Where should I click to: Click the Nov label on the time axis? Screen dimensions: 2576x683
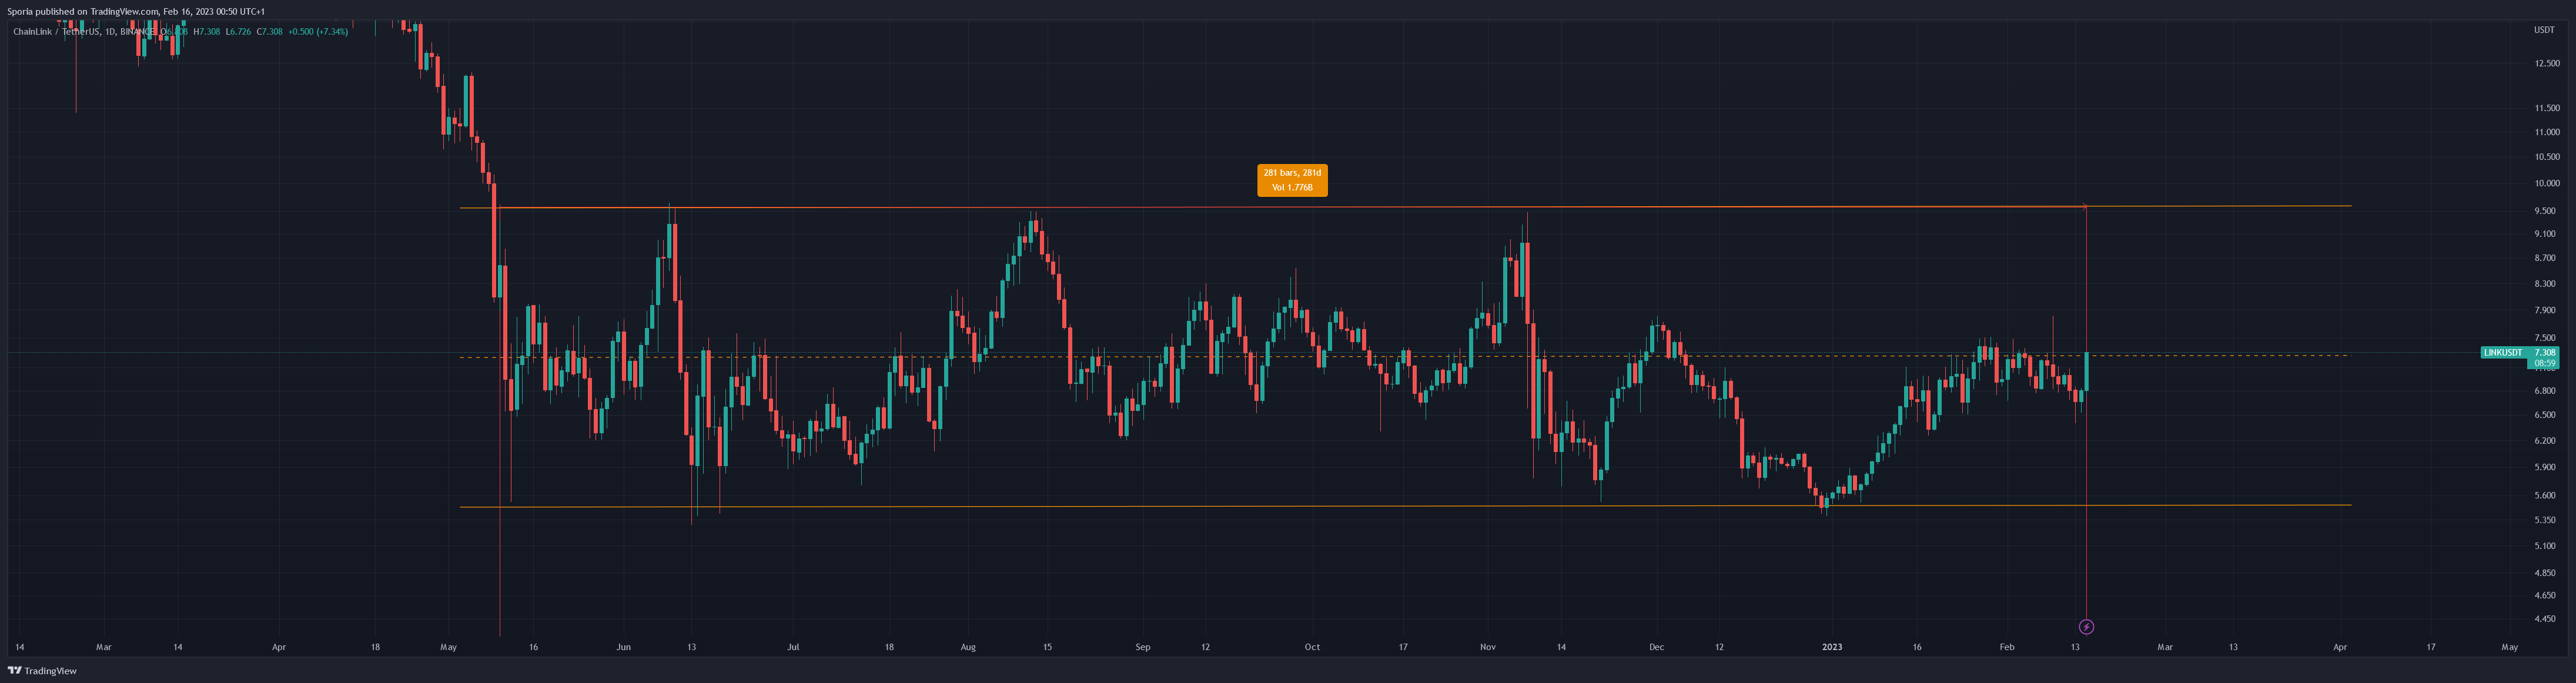(x=1488, y=647)
